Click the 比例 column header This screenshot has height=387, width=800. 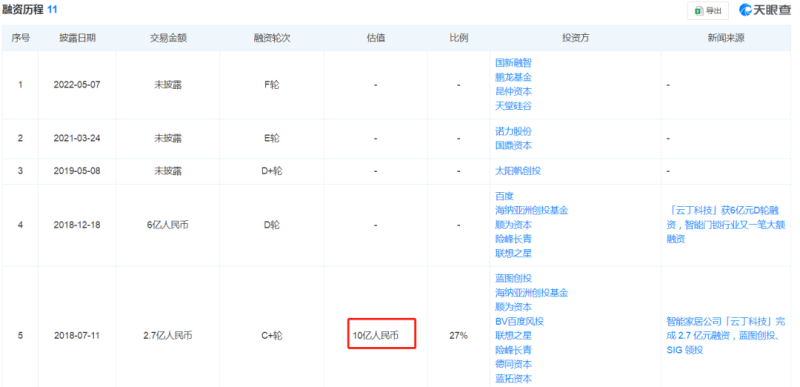(x=459, y=38)
